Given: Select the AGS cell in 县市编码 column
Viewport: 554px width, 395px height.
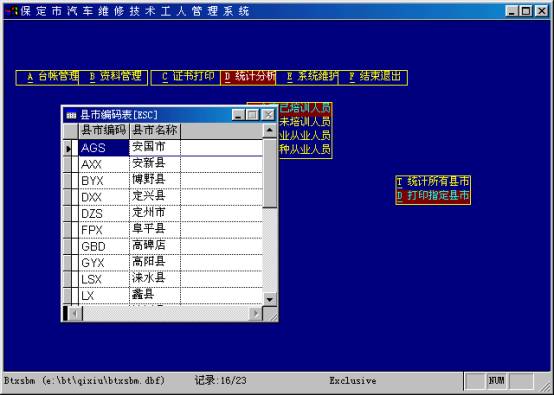Looking at the screenshot, I should [104, 148].
